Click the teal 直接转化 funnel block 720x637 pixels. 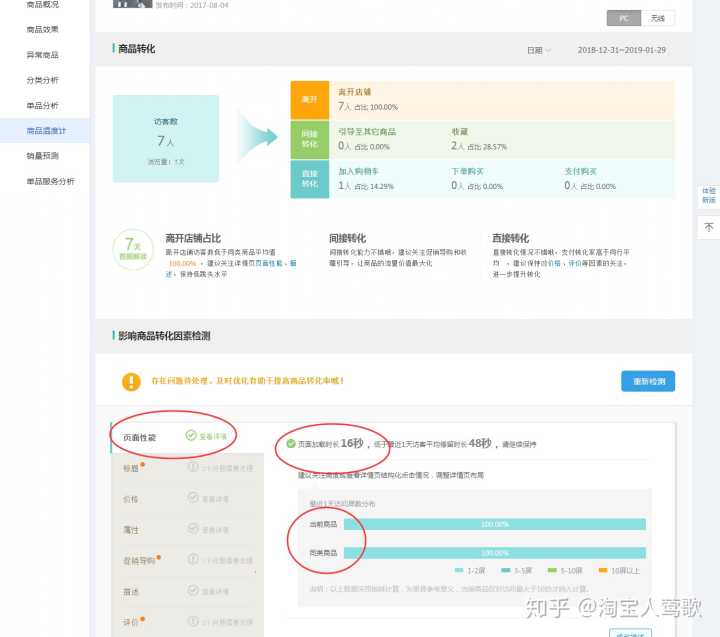click(x=309, y=179)
